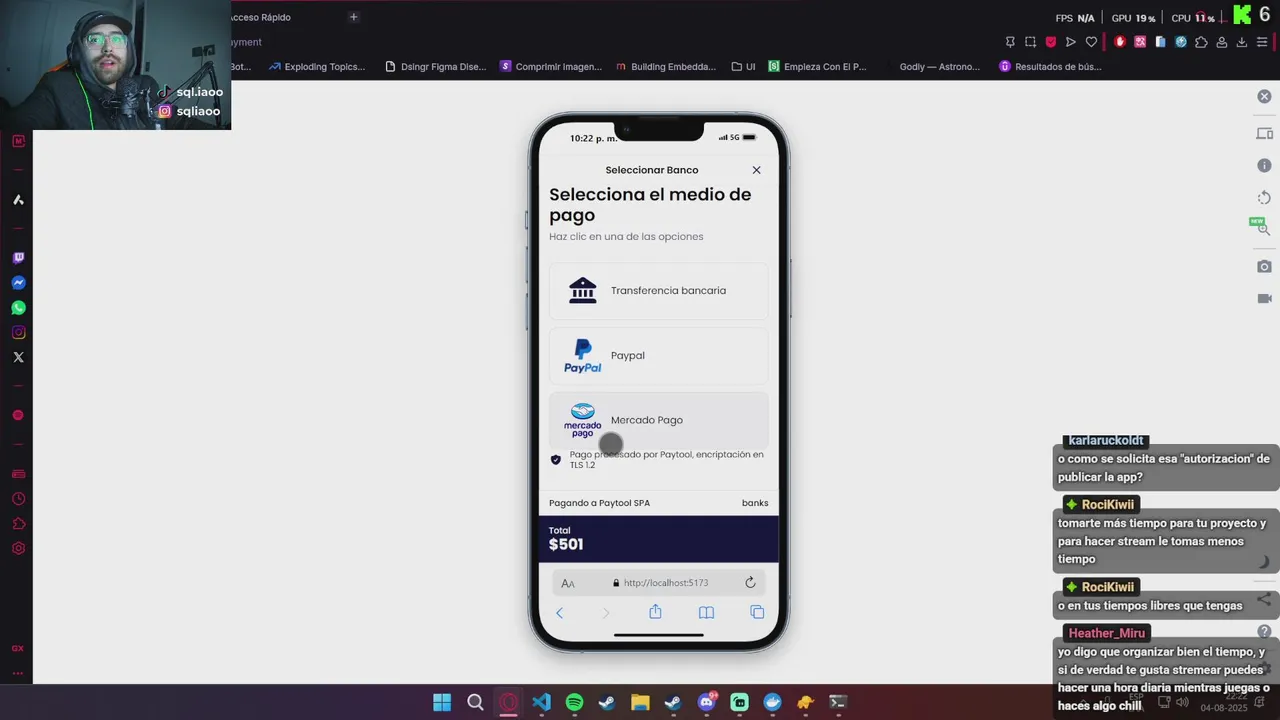Click the "Pagando a Paytool SPA" text
The width and height of the screenshot is (1280, 720).
click(599, 503)
